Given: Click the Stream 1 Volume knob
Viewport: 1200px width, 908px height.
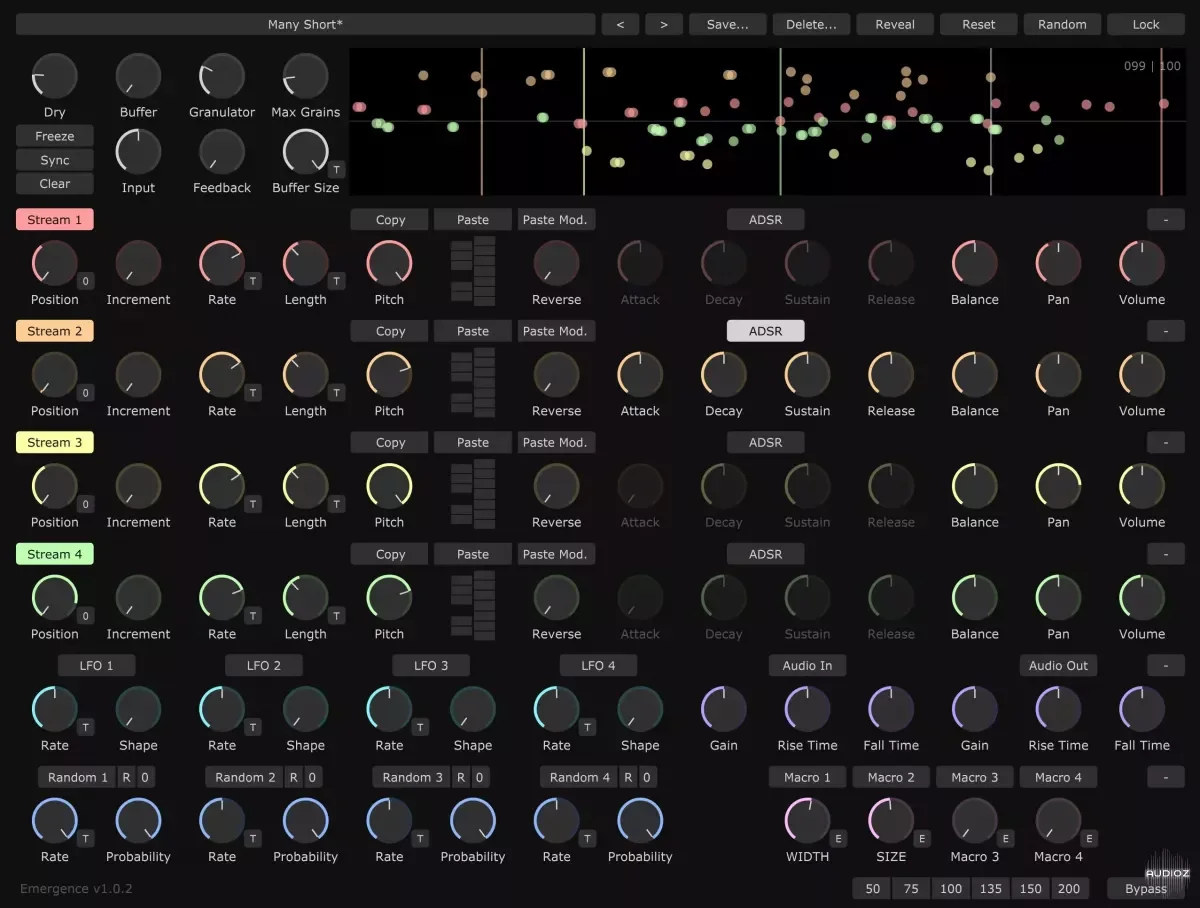Looking at the screenshot, I should pos(1142,263).
